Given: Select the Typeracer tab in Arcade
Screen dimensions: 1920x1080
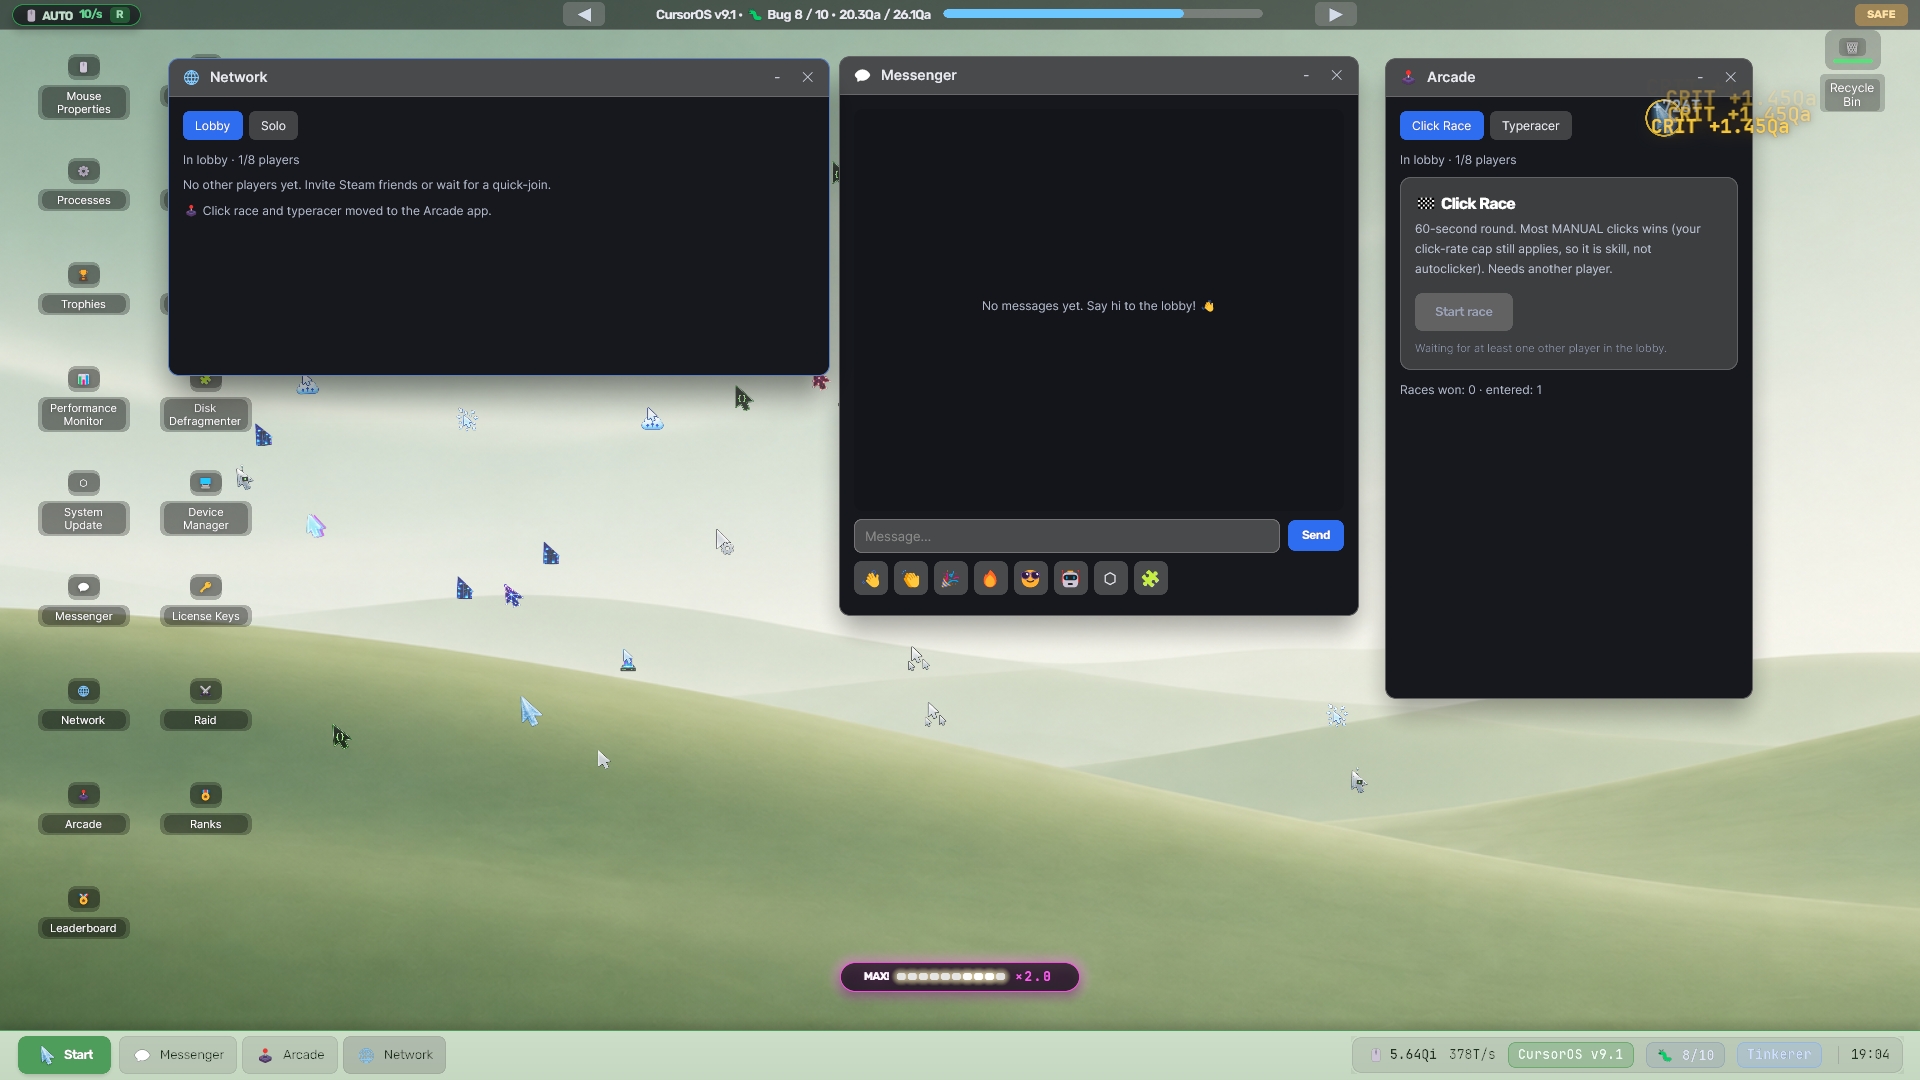Looking at the screenshot, I should coord(1530,126).
